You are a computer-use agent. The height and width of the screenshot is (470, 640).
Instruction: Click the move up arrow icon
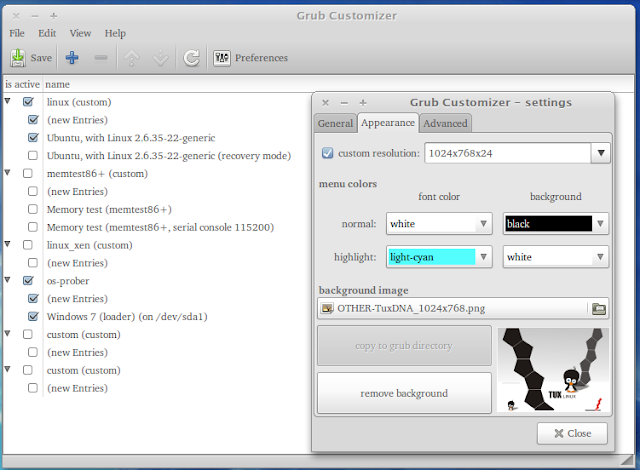pos(131,58)
